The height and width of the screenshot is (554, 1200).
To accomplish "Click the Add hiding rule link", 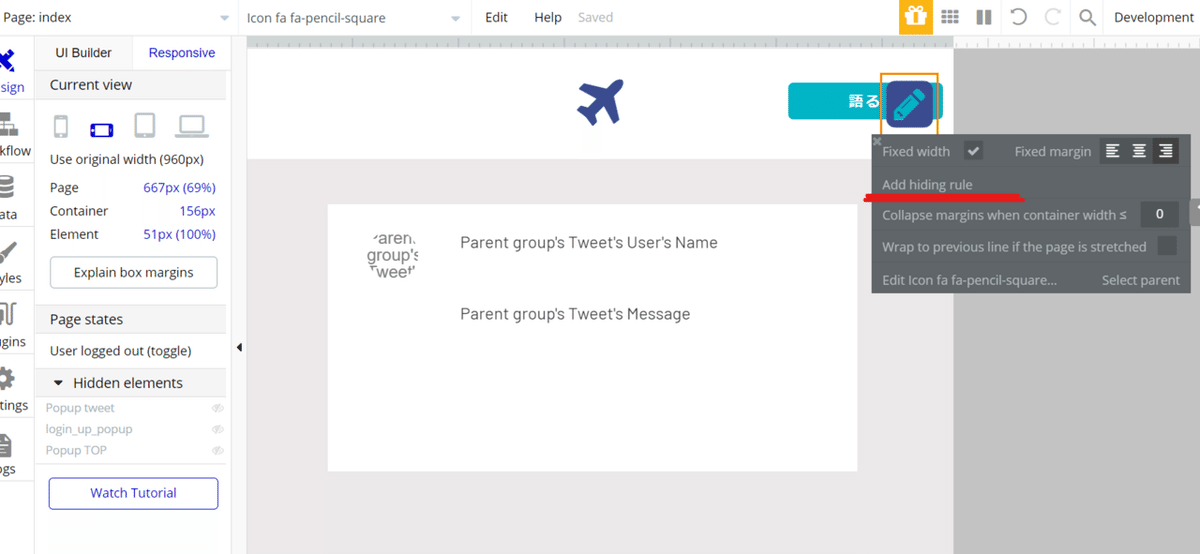I will pyautogui.click(x=927, y=184).
